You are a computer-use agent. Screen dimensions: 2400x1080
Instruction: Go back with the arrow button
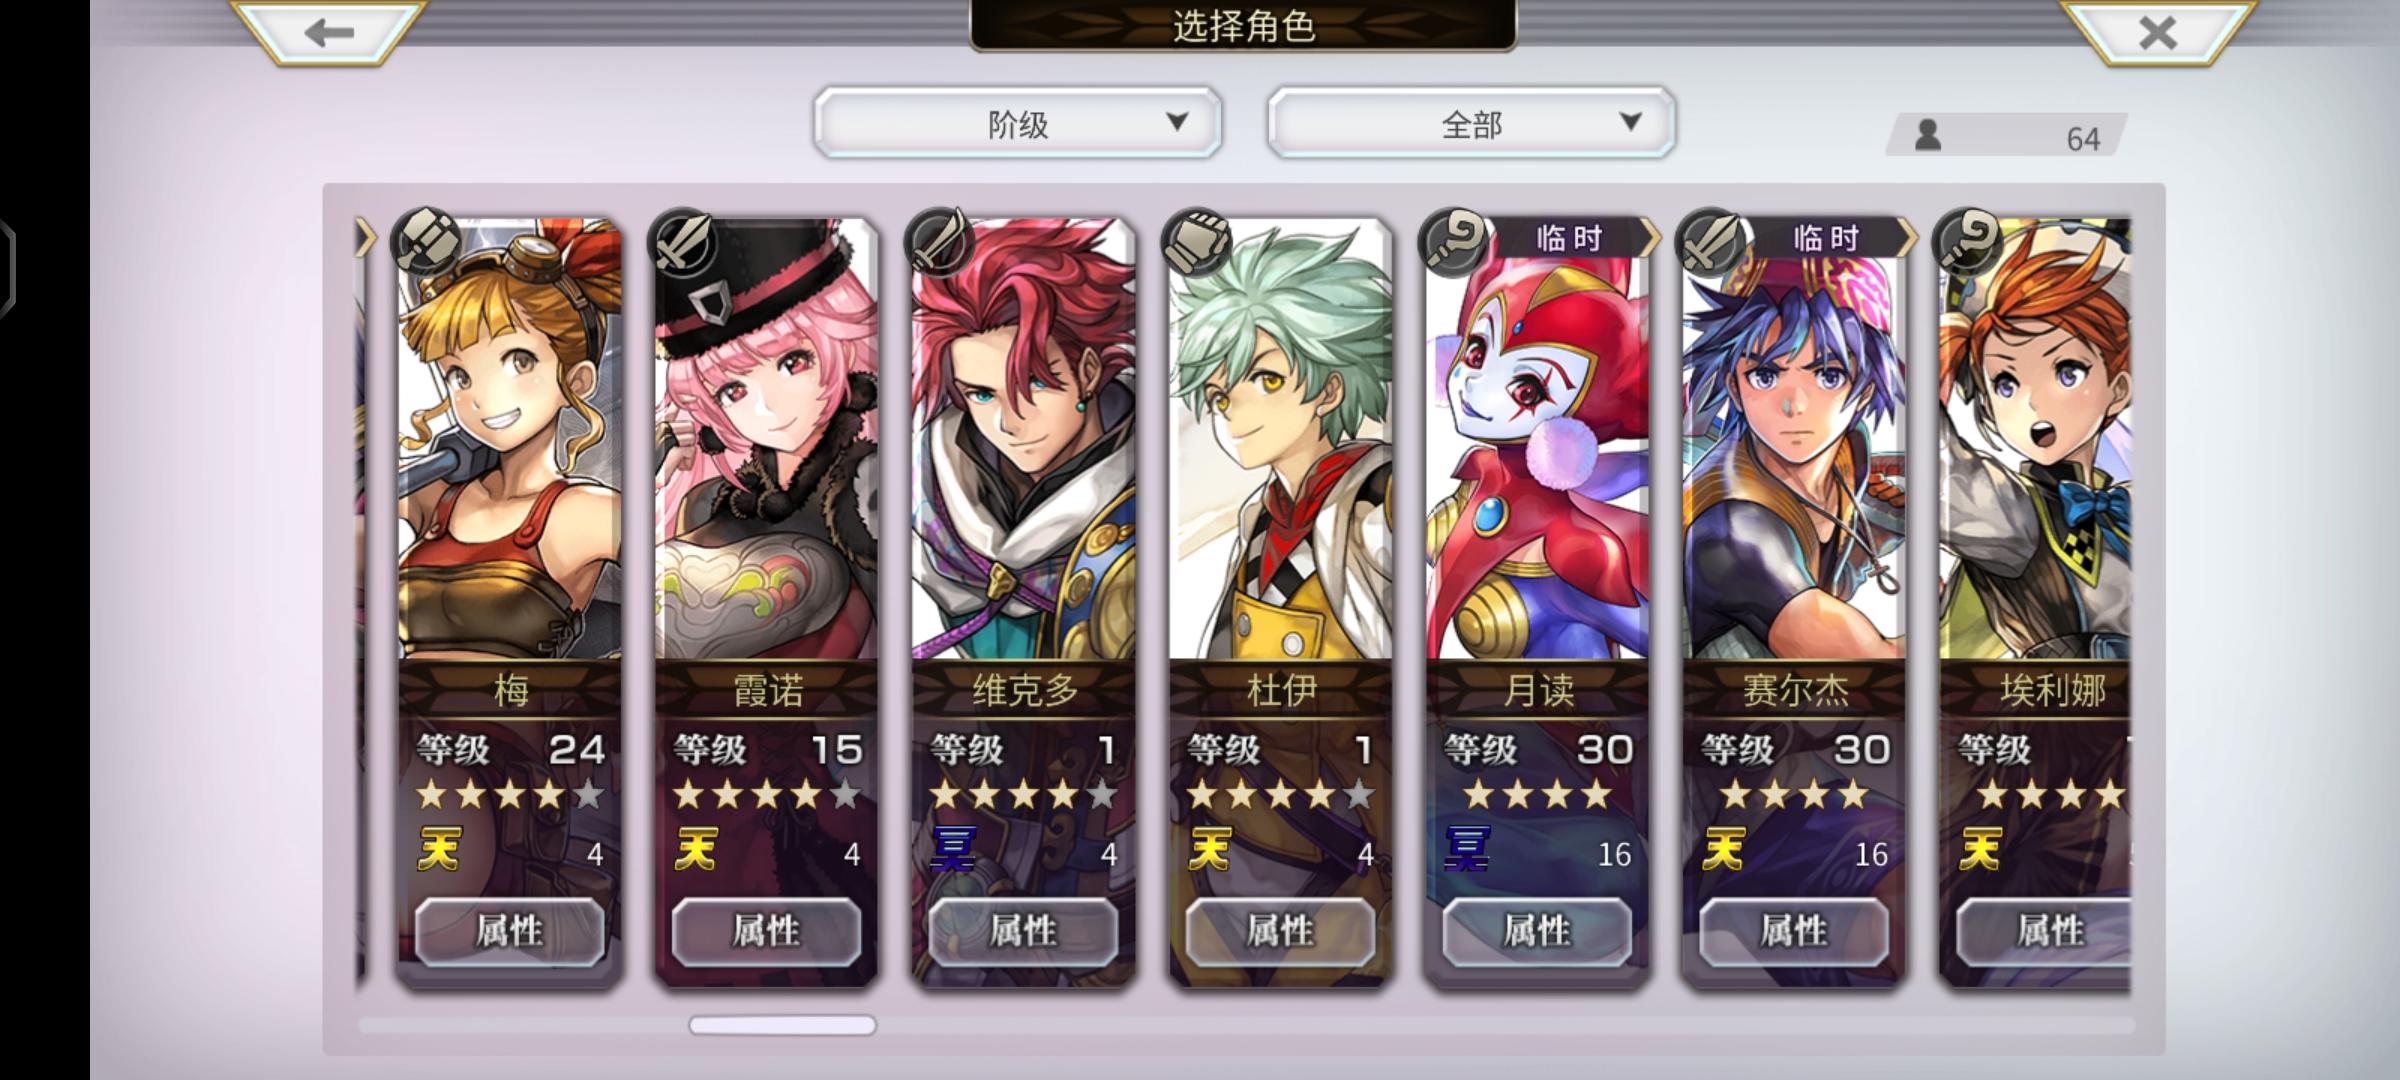coord(328,32)
